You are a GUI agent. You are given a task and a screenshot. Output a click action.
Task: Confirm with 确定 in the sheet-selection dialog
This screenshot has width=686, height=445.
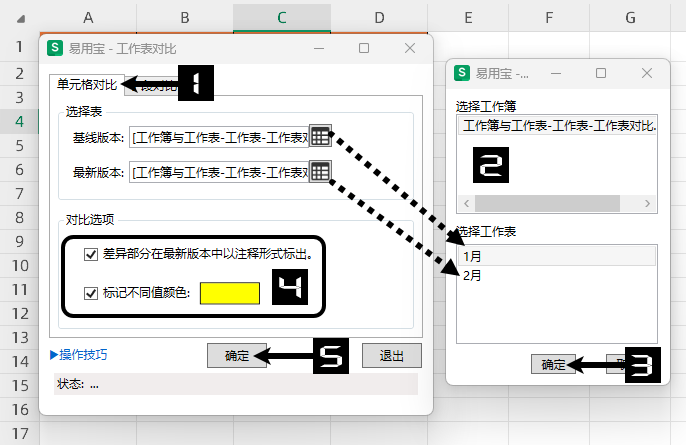pos(553,364)
